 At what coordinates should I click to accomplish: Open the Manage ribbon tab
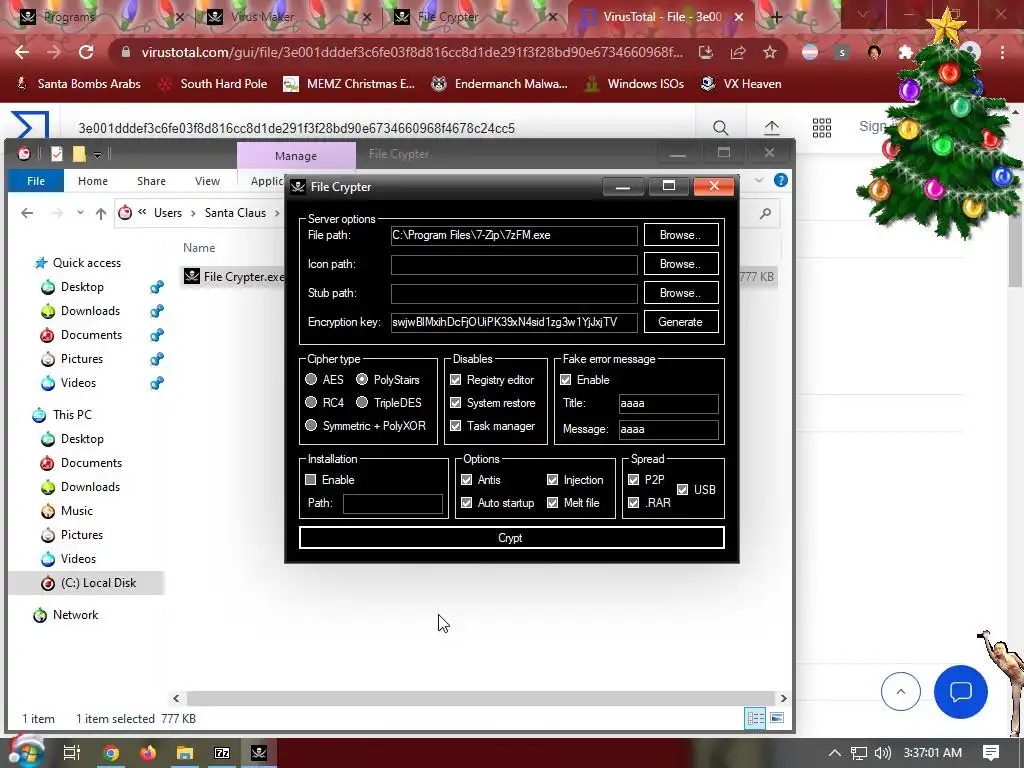[296, 155]
